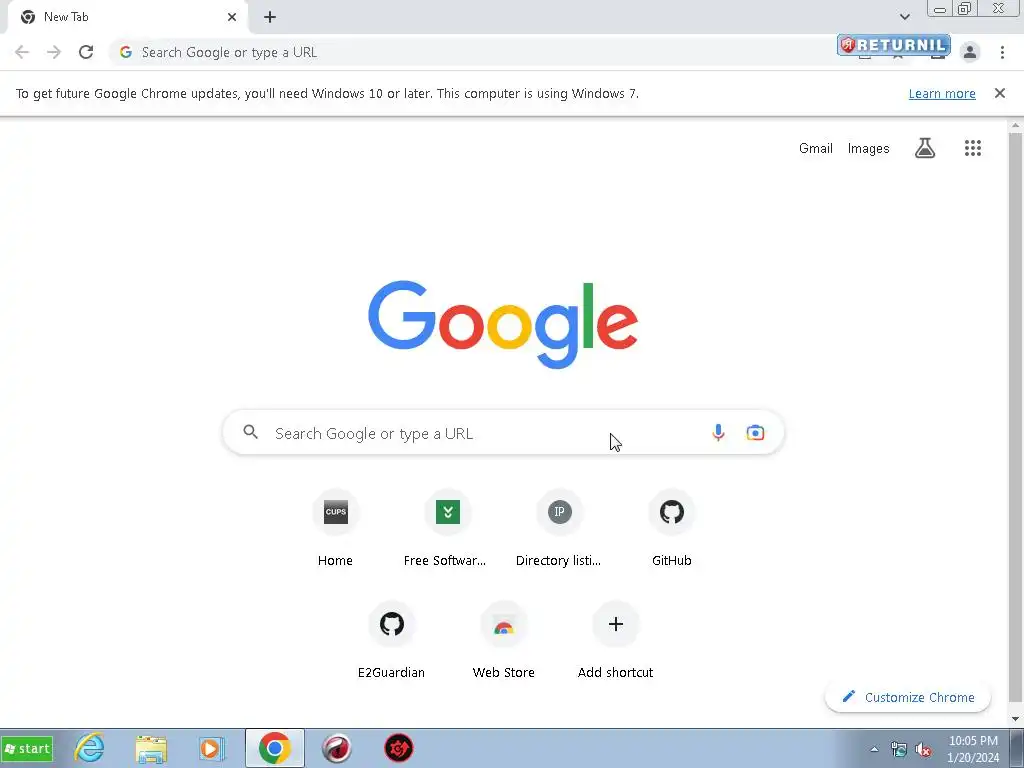The width and height of the screenshot is (1024, 768).
Task: Click the Customize Chrome button
Action: pyautogui.click(x=908, y=697)
